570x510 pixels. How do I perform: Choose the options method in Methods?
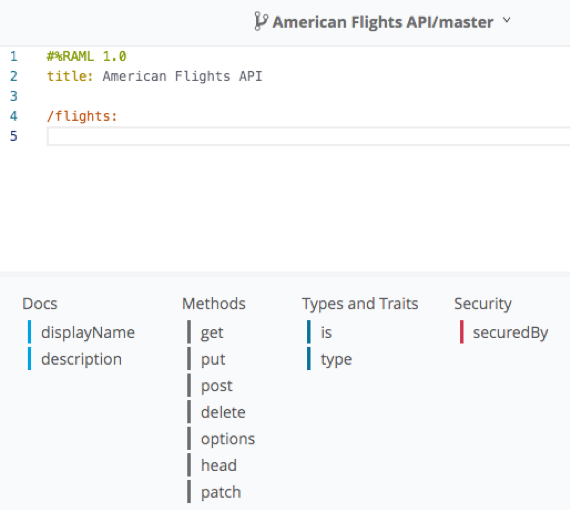(x=228, y=439)
